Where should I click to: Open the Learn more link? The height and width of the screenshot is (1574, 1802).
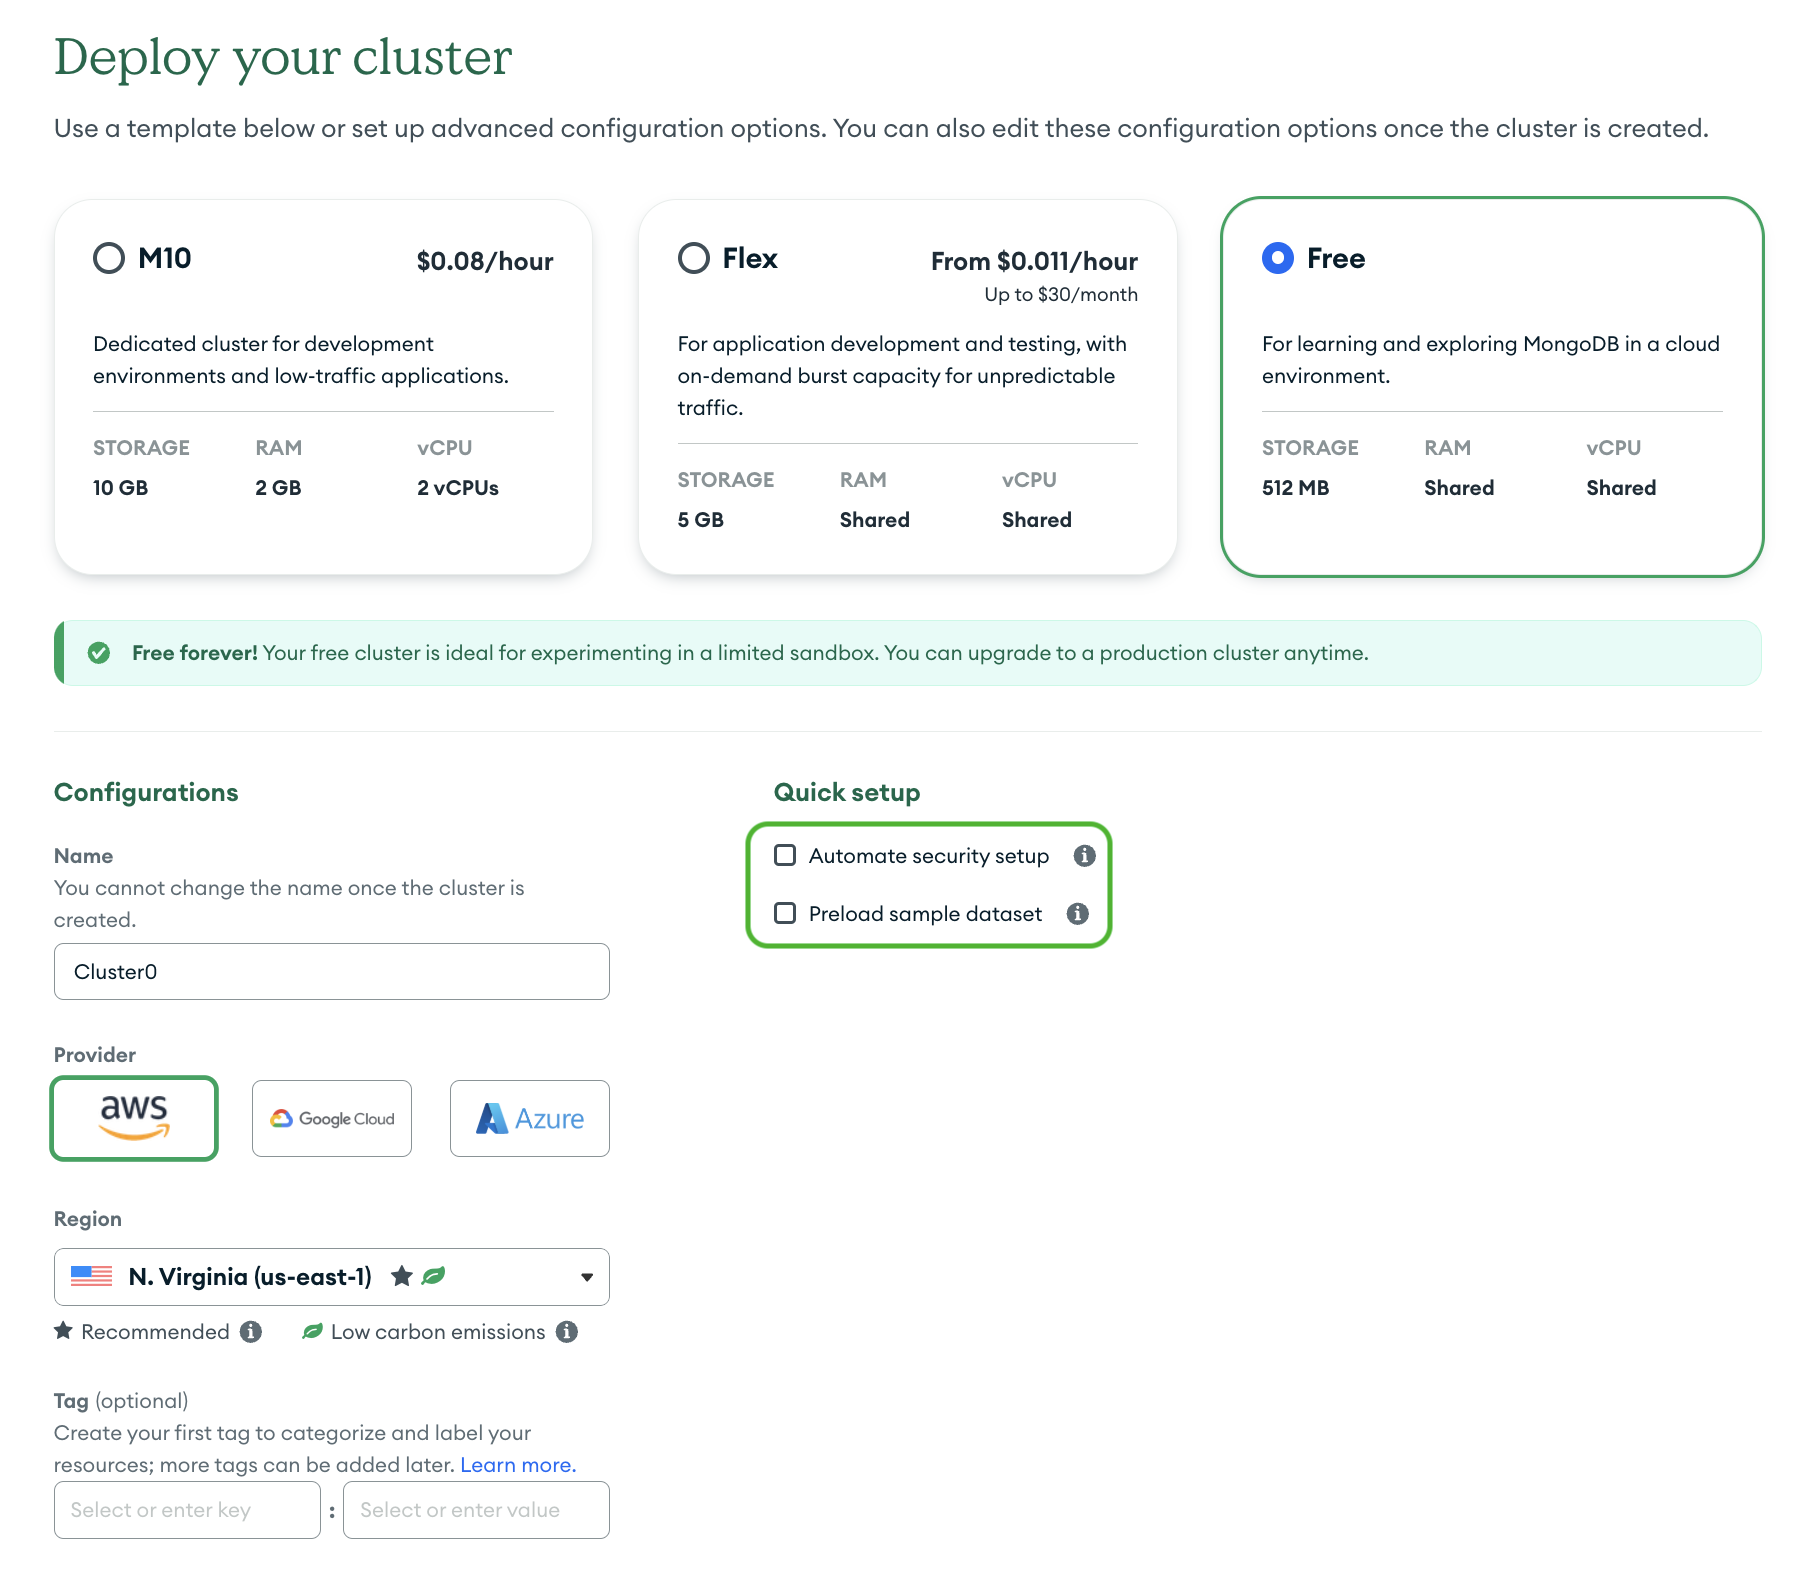(518, 1465)
